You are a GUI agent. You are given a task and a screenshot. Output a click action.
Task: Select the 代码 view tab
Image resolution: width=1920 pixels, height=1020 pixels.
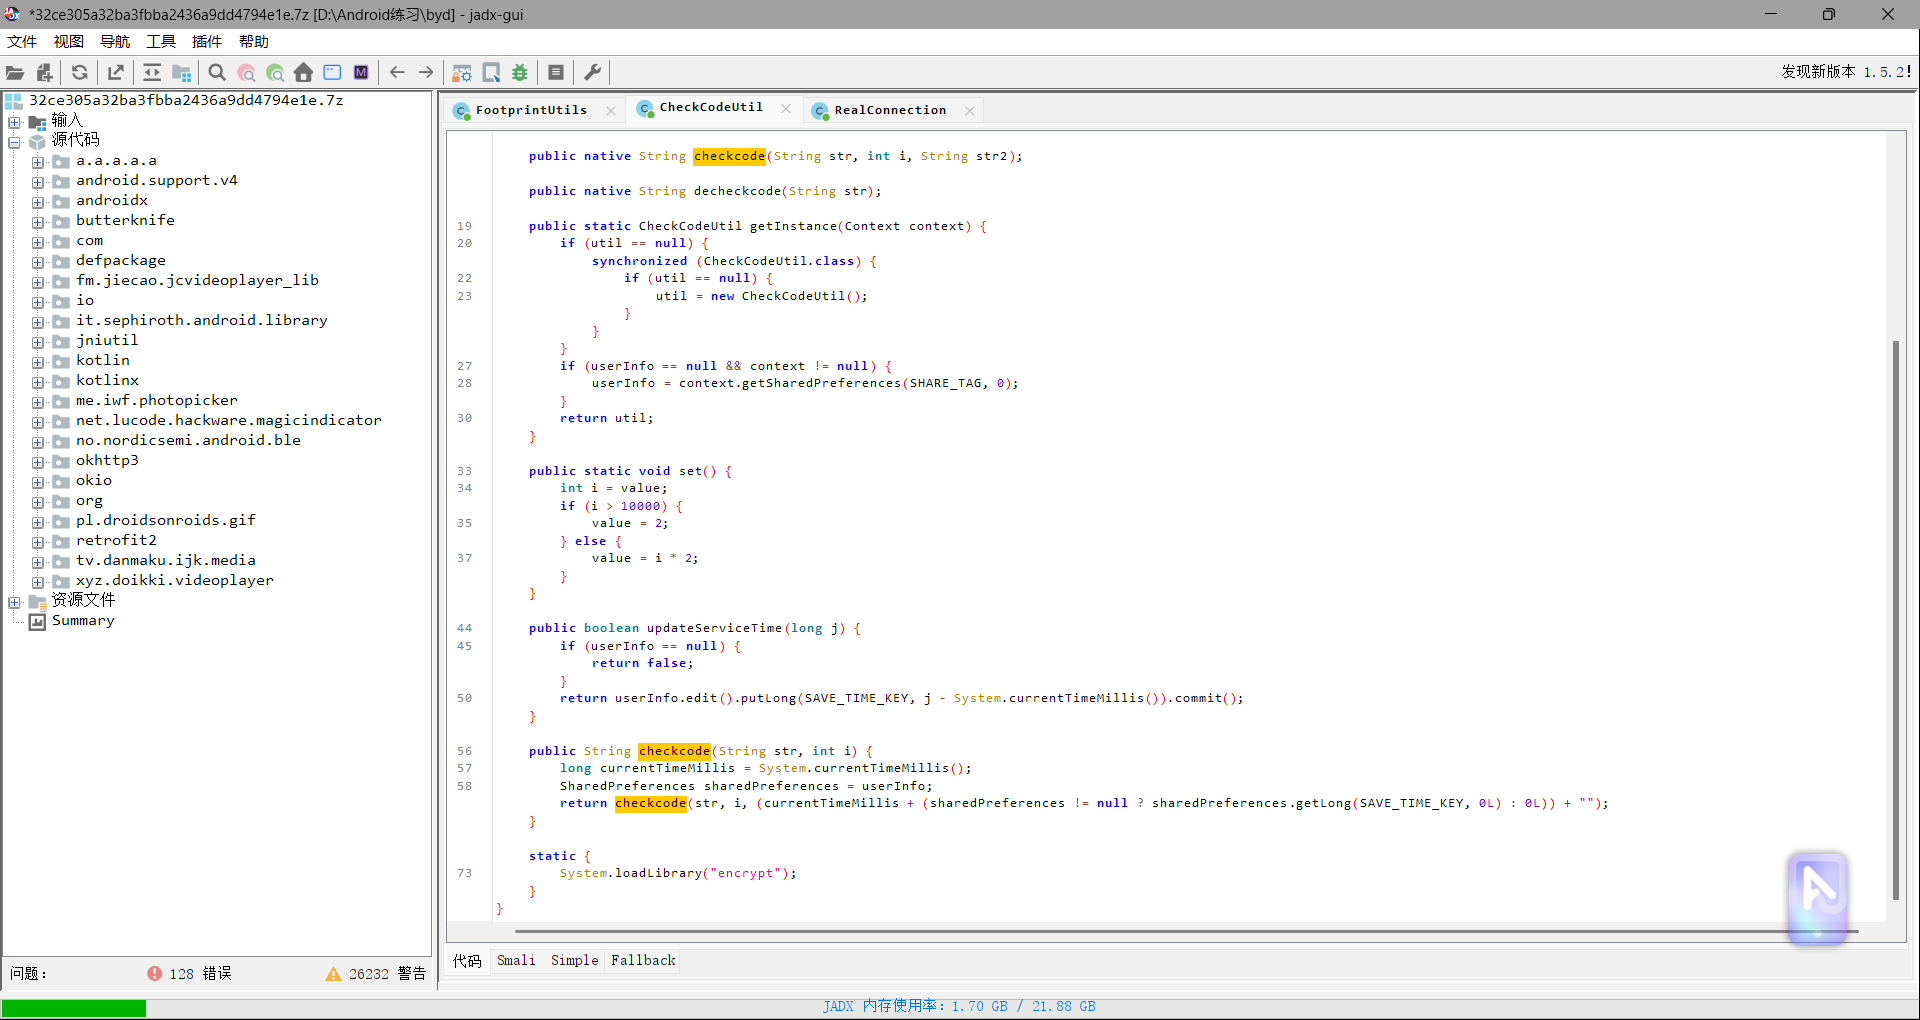tap(467, 960)
